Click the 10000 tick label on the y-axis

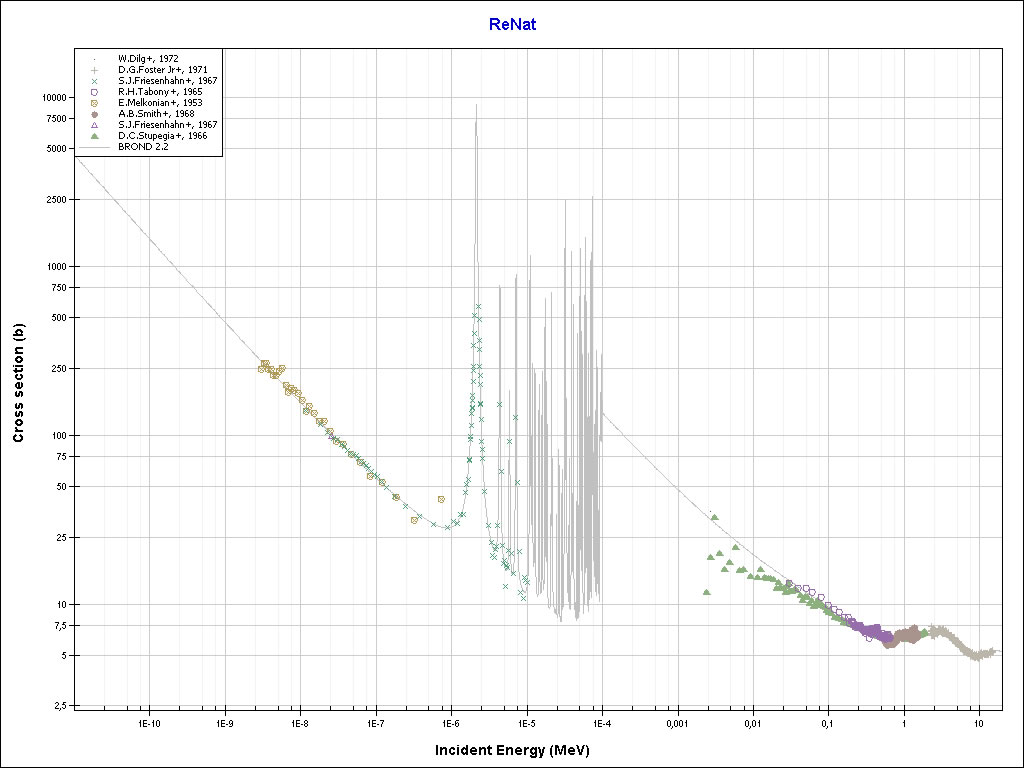pos(52,98)
